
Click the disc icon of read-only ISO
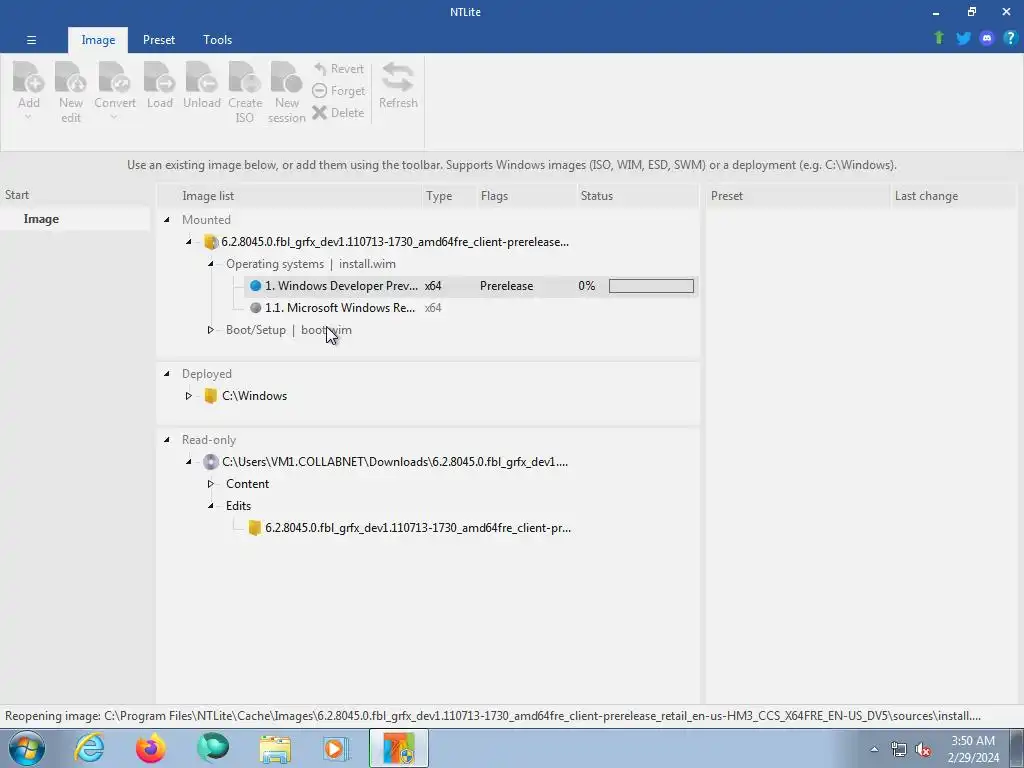pos(210,462)
